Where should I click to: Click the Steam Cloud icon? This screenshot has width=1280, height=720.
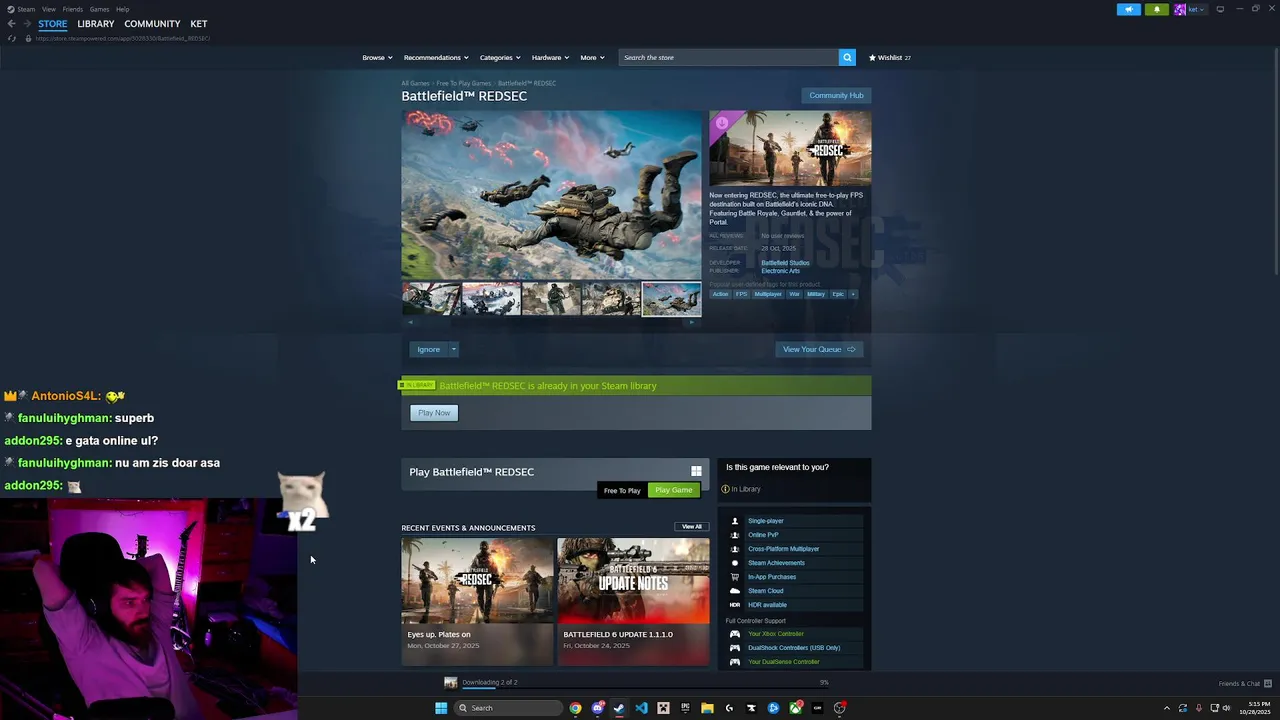[735, 591]
